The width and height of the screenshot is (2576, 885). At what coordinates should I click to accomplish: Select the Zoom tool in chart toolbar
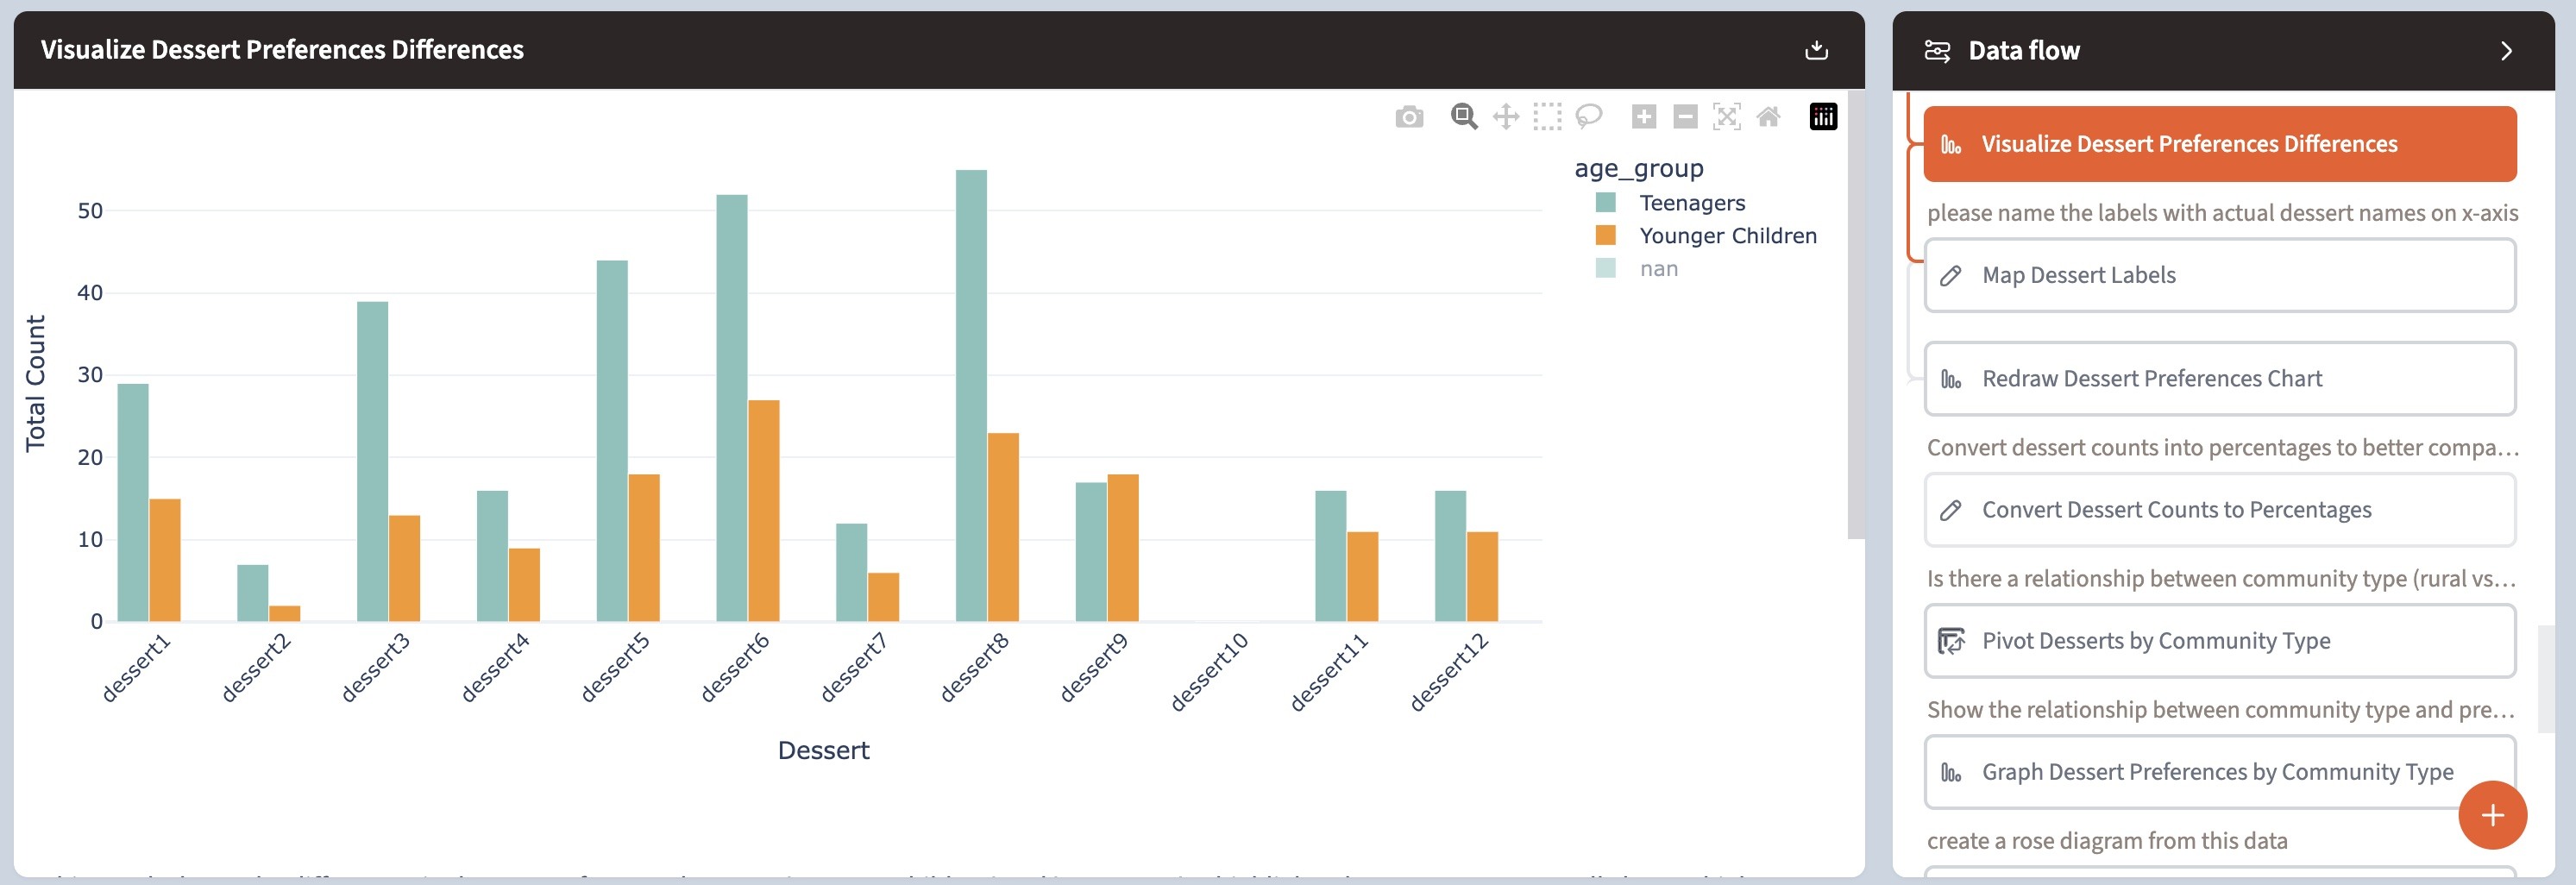click(x=1464, y=117)
